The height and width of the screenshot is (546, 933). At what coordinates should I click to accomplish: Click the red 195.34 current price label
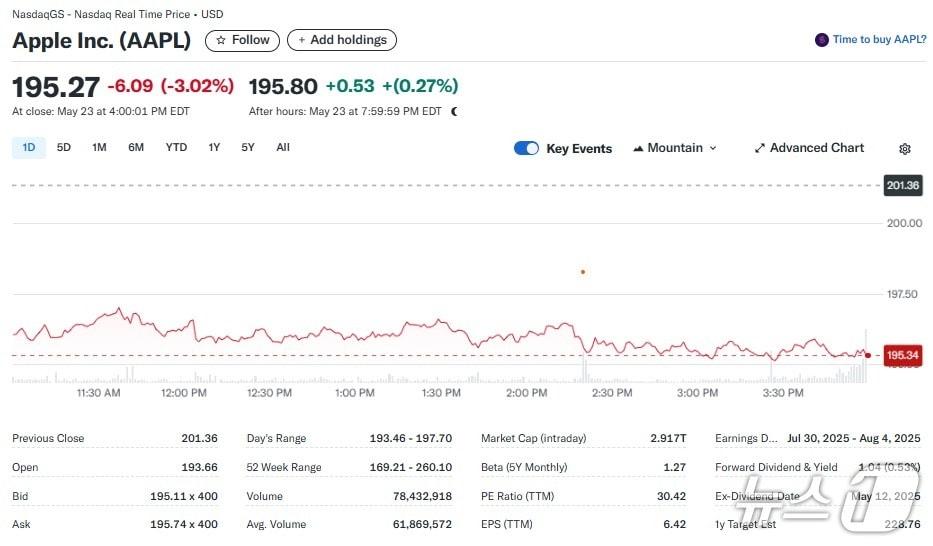[902, 355]
